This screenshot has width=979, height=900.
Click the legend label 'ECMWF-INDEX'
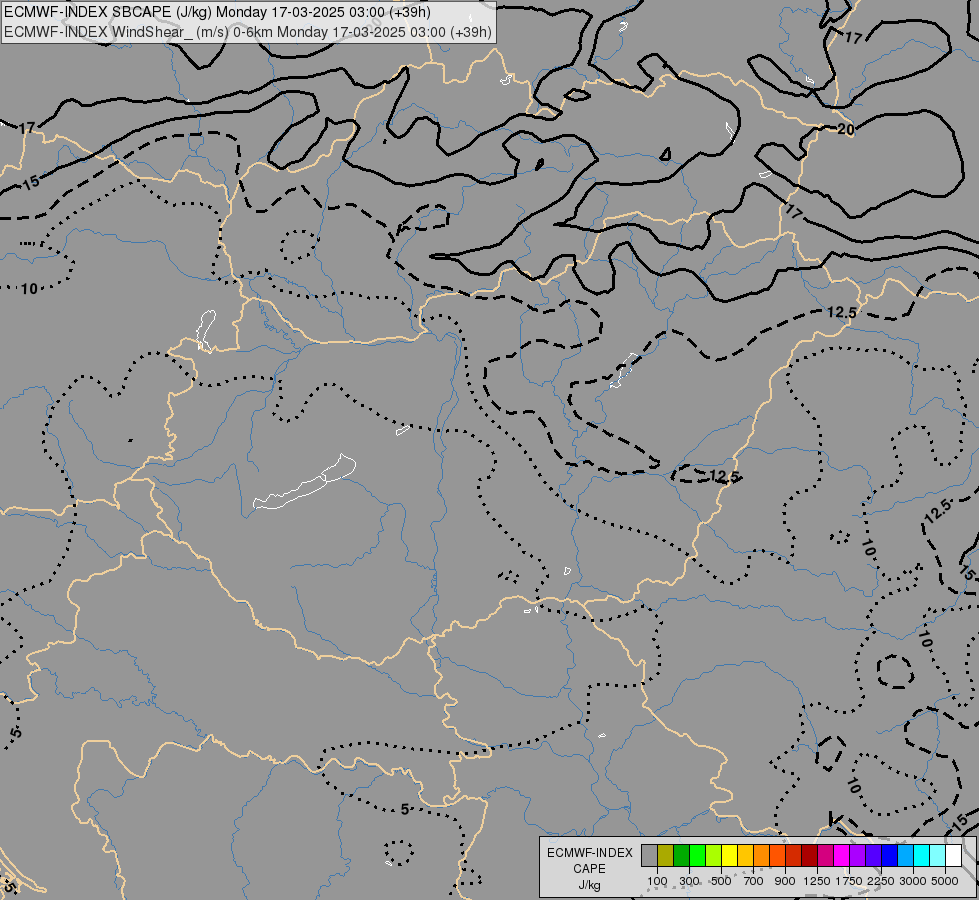tap(589, 853)
